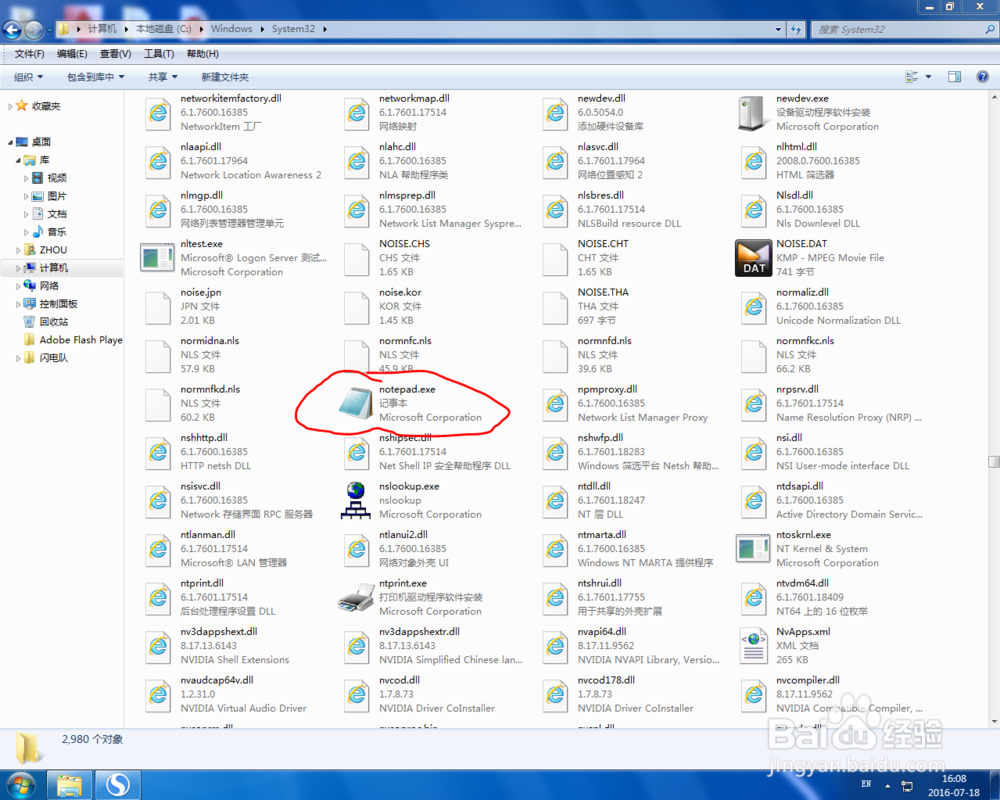Open the 组织 dropdown menu
Screen dimensions: 1000x800
tap(29, 77)
